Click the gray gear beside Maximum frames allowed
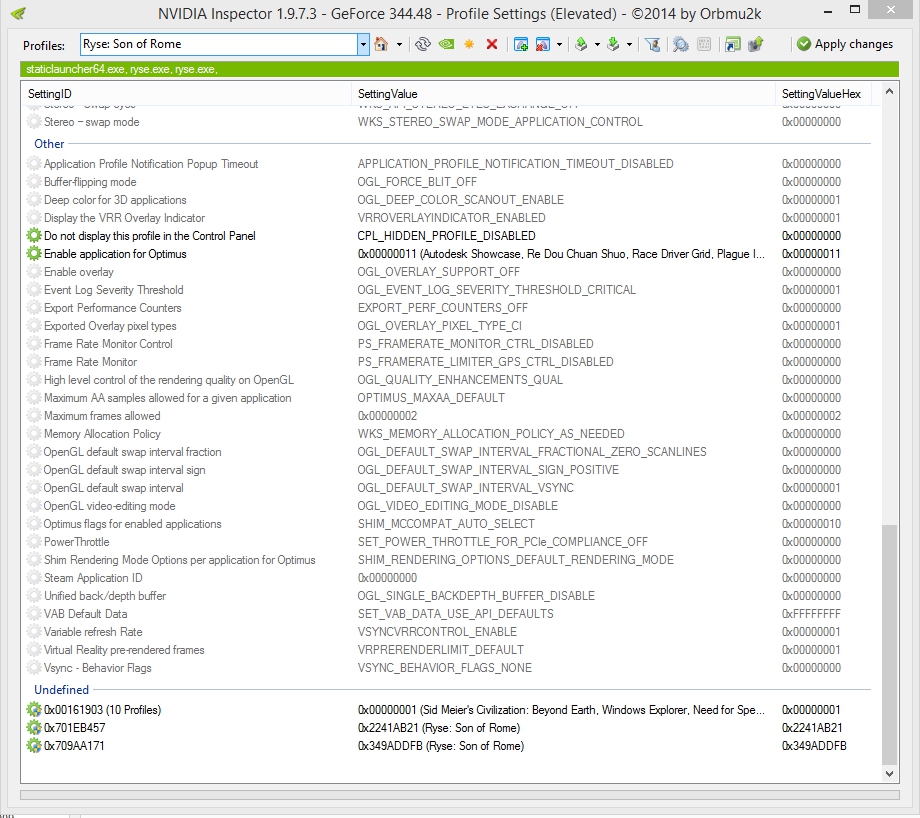The image size is (920, 818). click(x=34, y=416)
